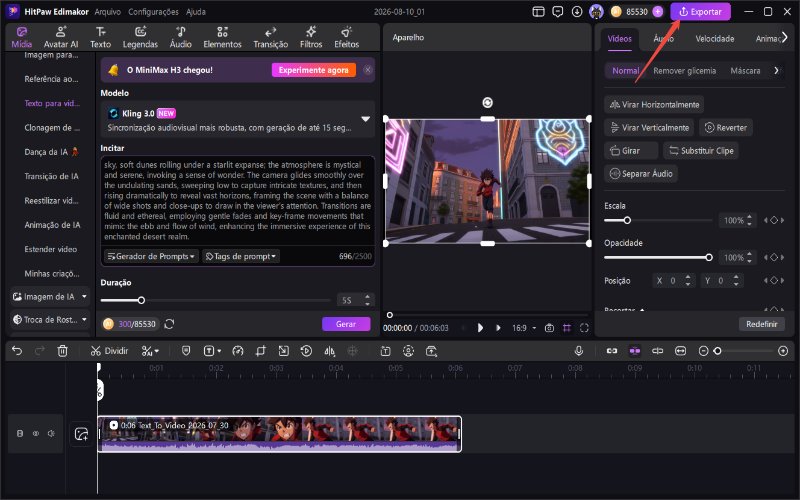This screenshot has width=800, height=500.
Task: Toggle Escala keyframe diamond
Action: [774, 220]
